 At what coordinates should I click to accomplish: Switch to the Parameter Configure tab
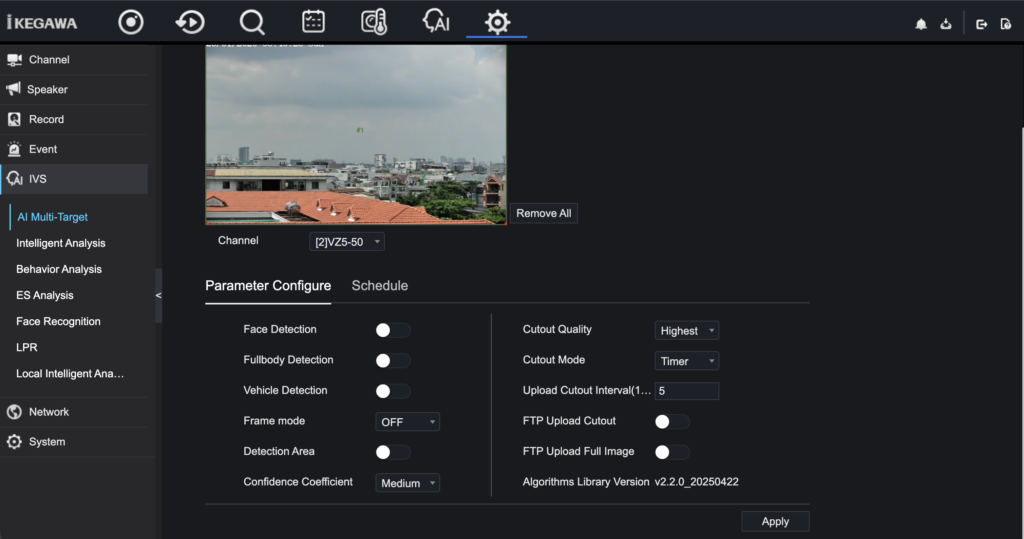tap(268, 286)
